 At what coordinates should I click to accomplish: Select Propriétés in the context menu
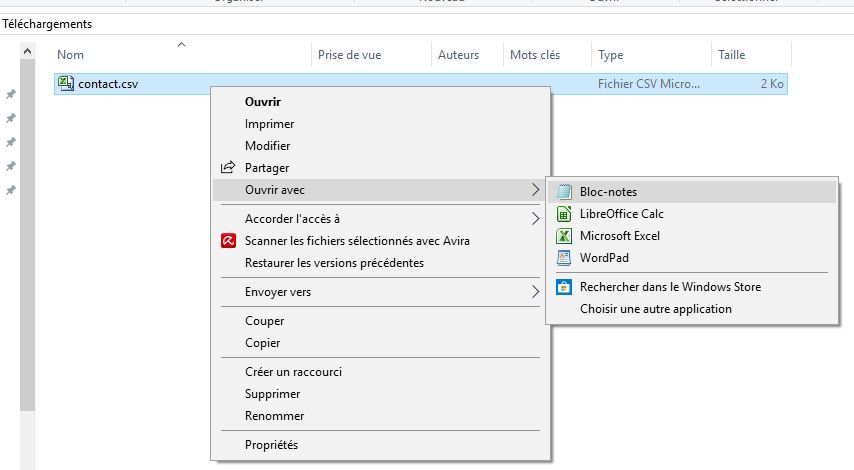tap(271, 445)
